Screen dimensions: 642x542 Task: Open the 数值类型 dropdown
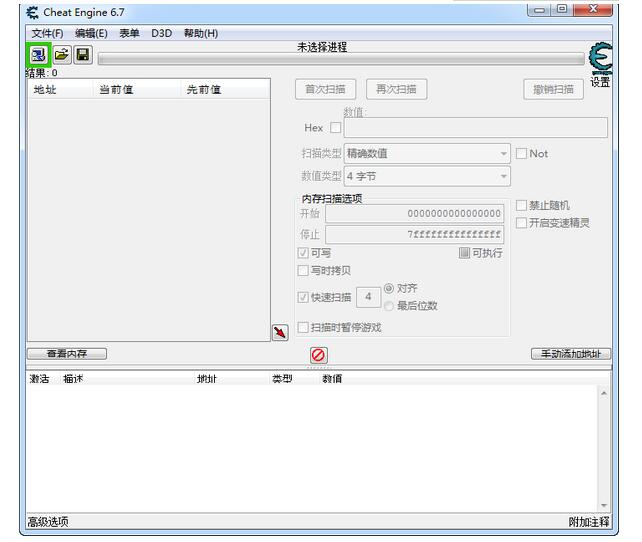pyautogui.click(x=427, y=176)
